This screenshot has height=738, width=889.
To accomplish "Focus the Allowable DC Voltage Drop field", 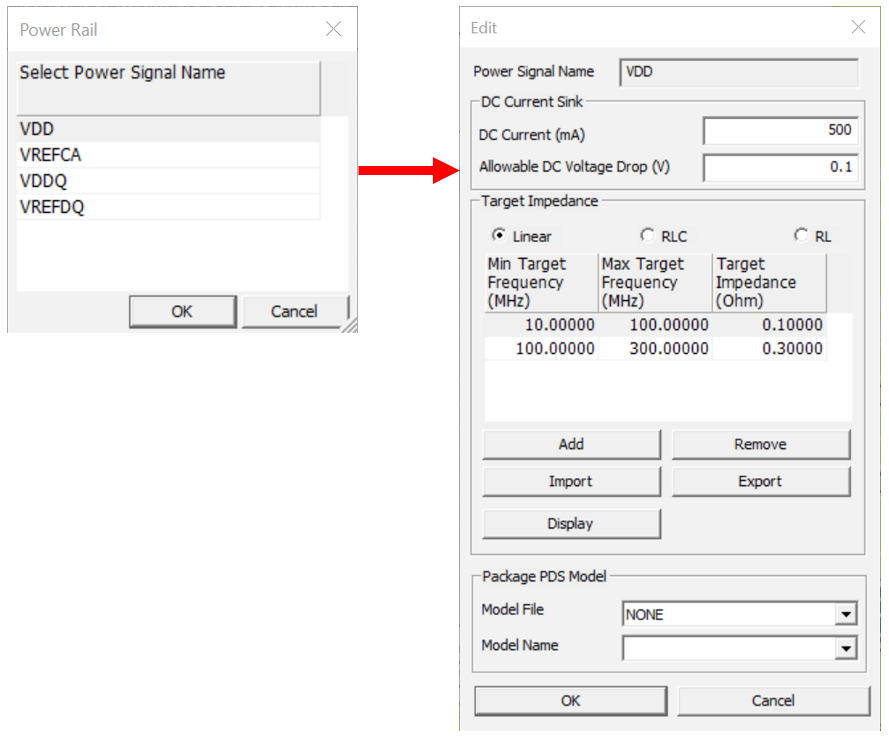I will pos(779,167).
